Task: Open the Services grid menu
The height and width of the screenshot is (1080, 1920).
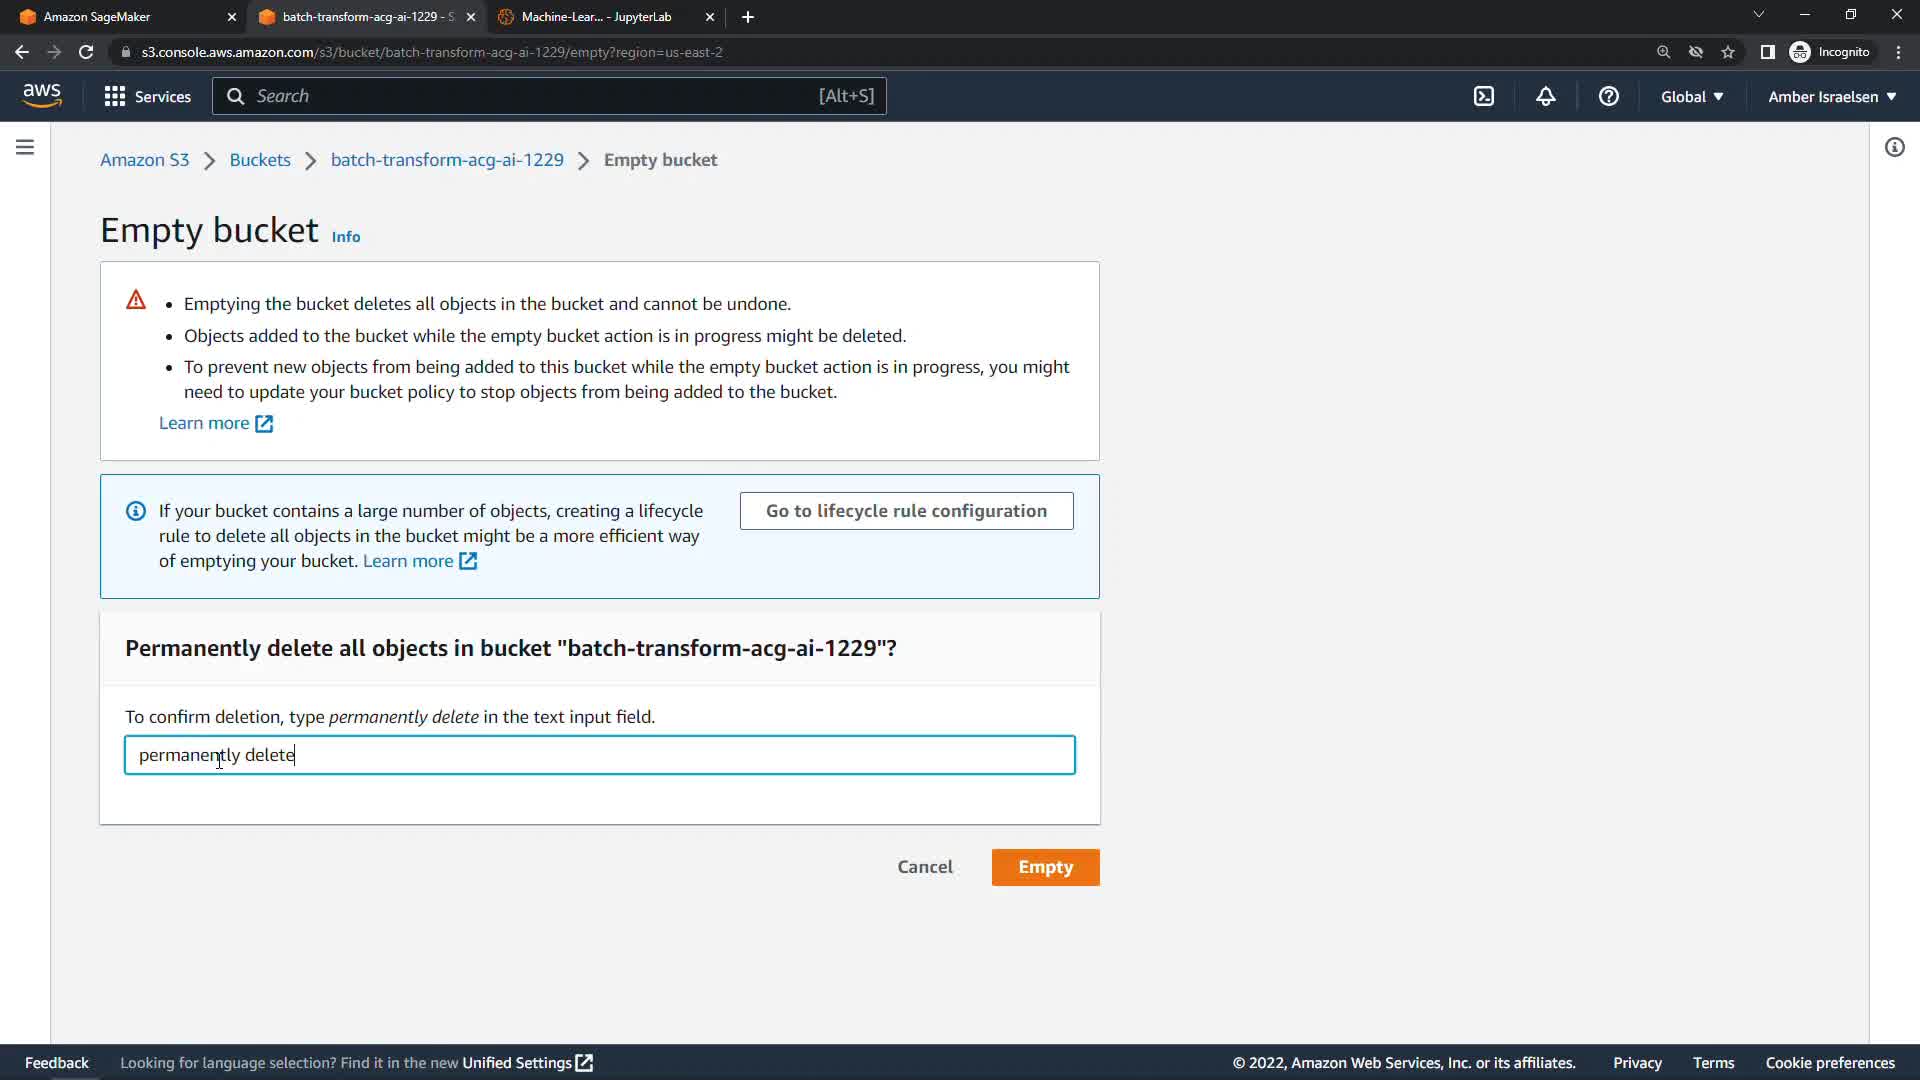Action: pos(147,96)
